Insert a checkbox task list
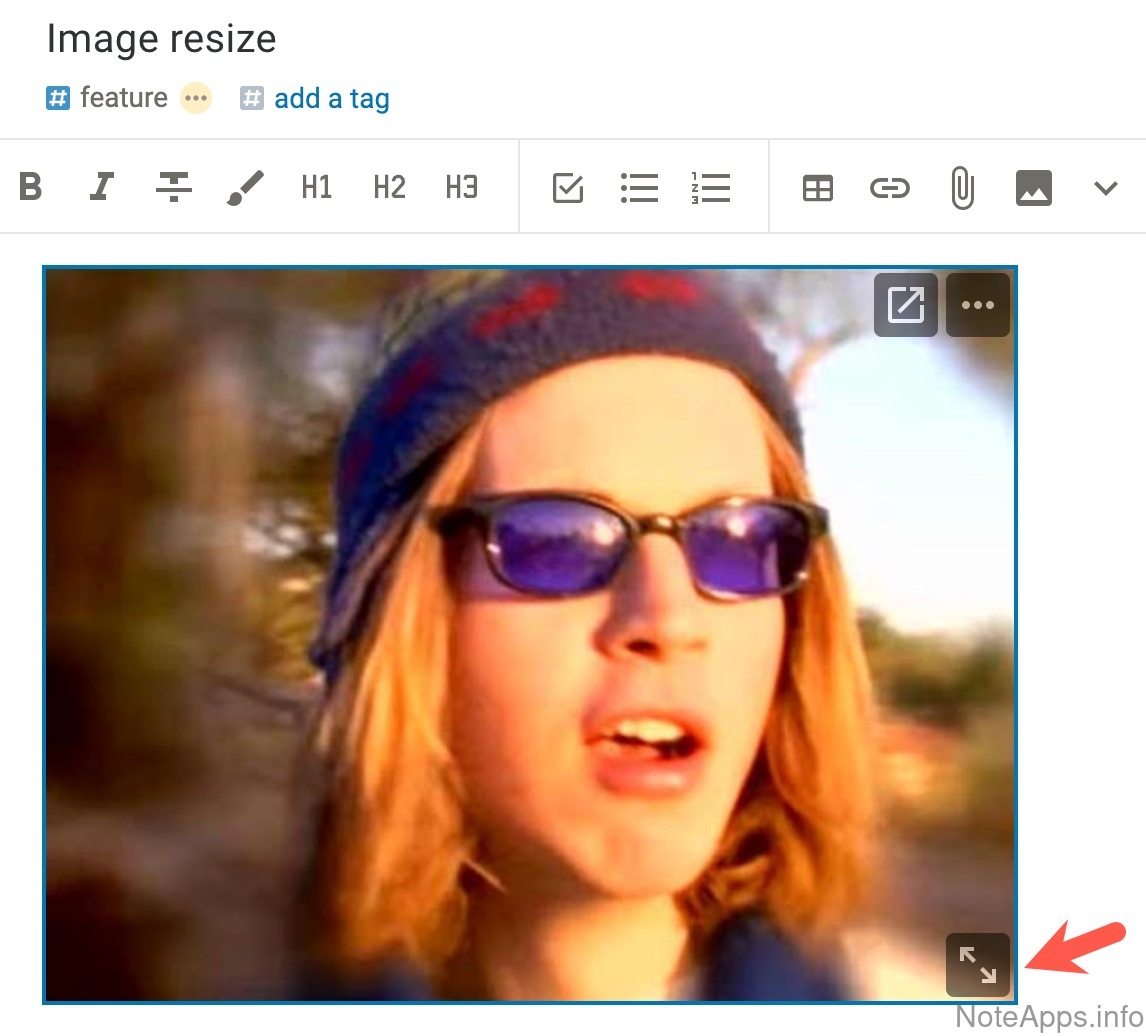Screen dimensions: 1146x1036 click(568, 187)
